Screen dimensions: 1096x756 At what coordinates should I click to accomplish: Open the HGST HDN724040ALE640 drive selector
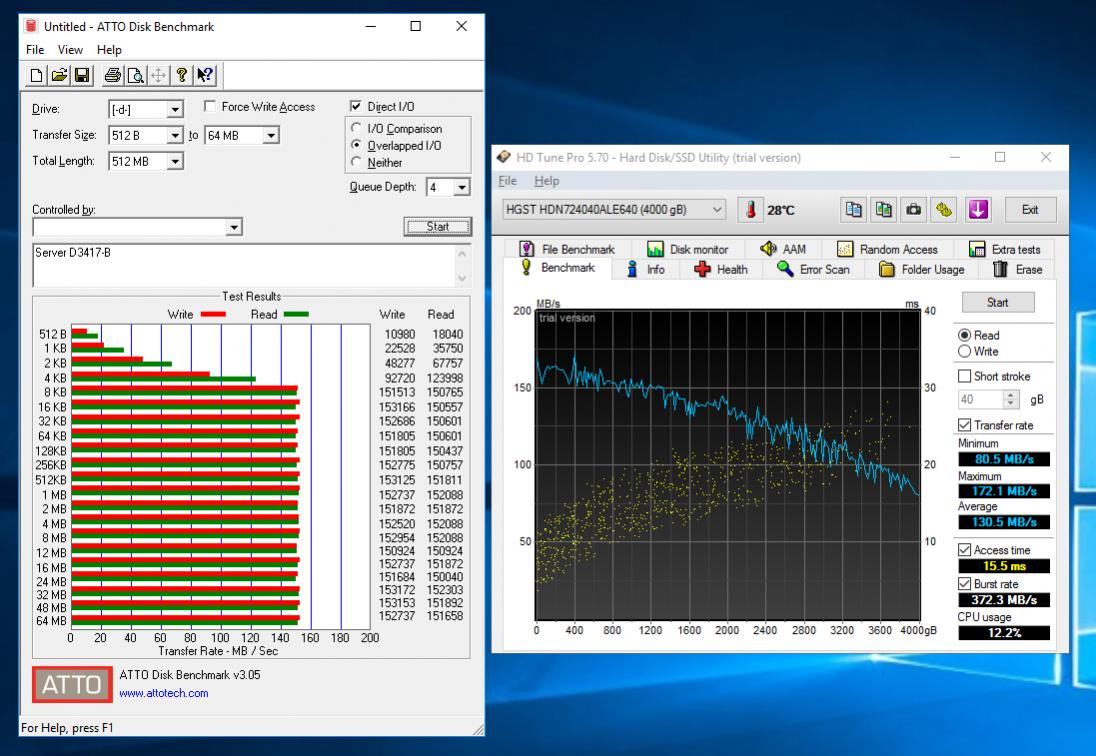(x=614, y=210)
